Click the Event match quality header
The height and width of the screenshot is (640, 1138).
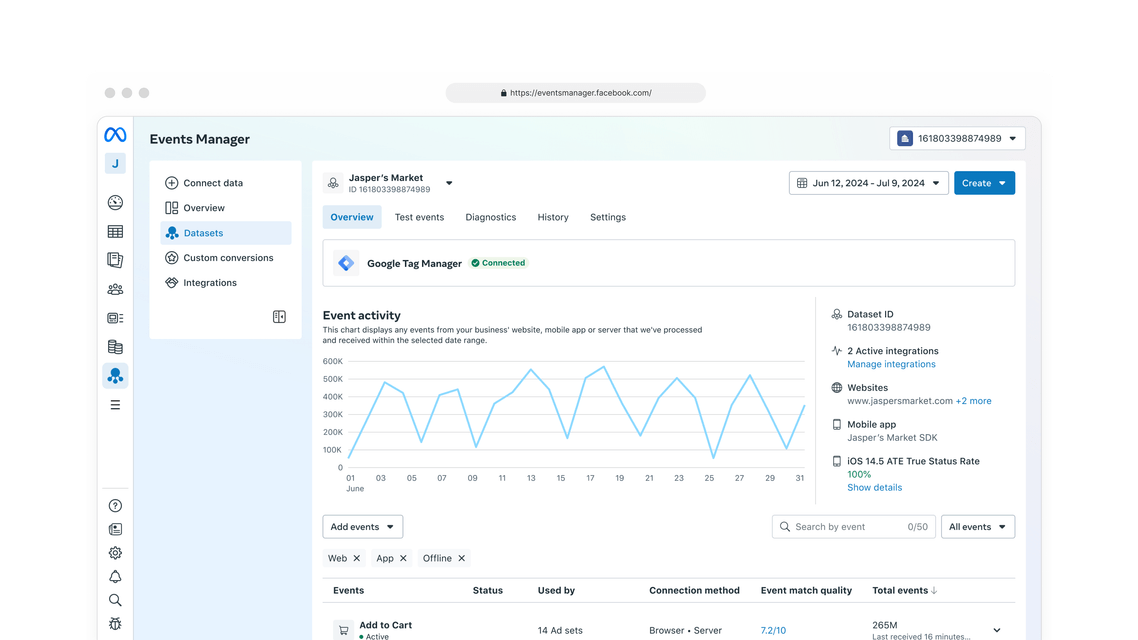click(806, 591)
